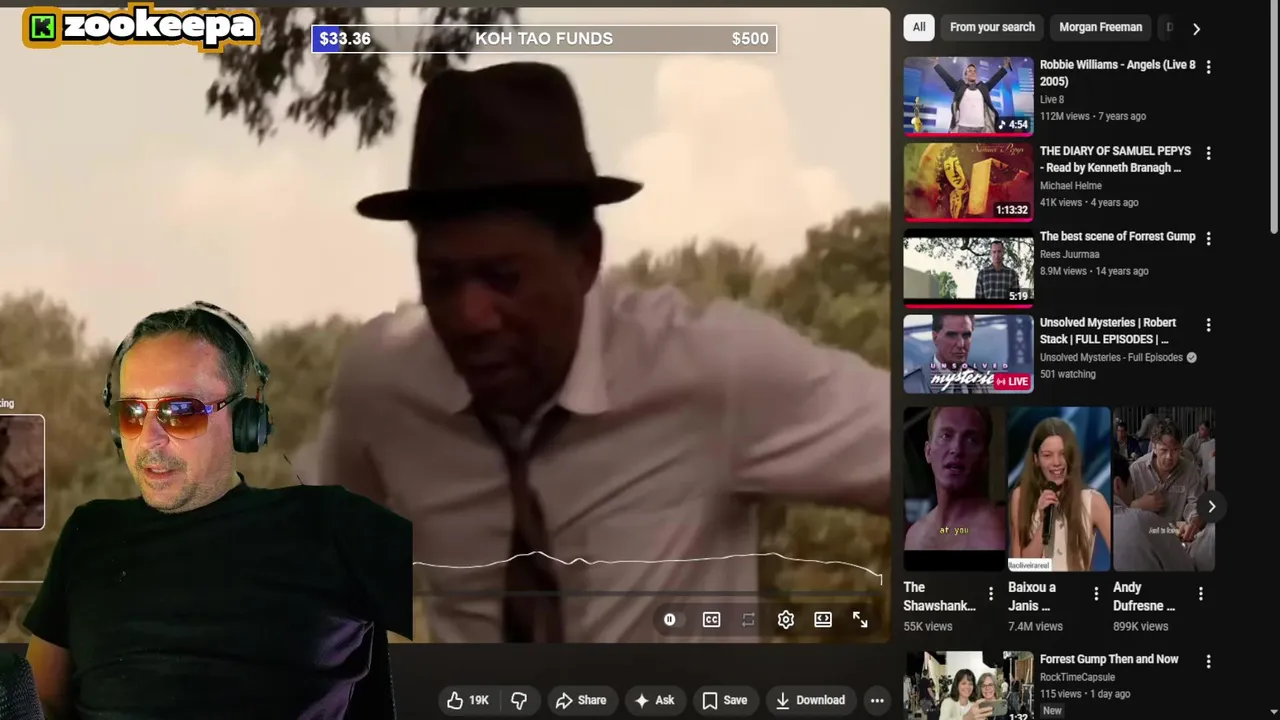The image size is (1280, 720).
Task: Open menu for Diary of Samuel Pepys
Action: 1208,153
